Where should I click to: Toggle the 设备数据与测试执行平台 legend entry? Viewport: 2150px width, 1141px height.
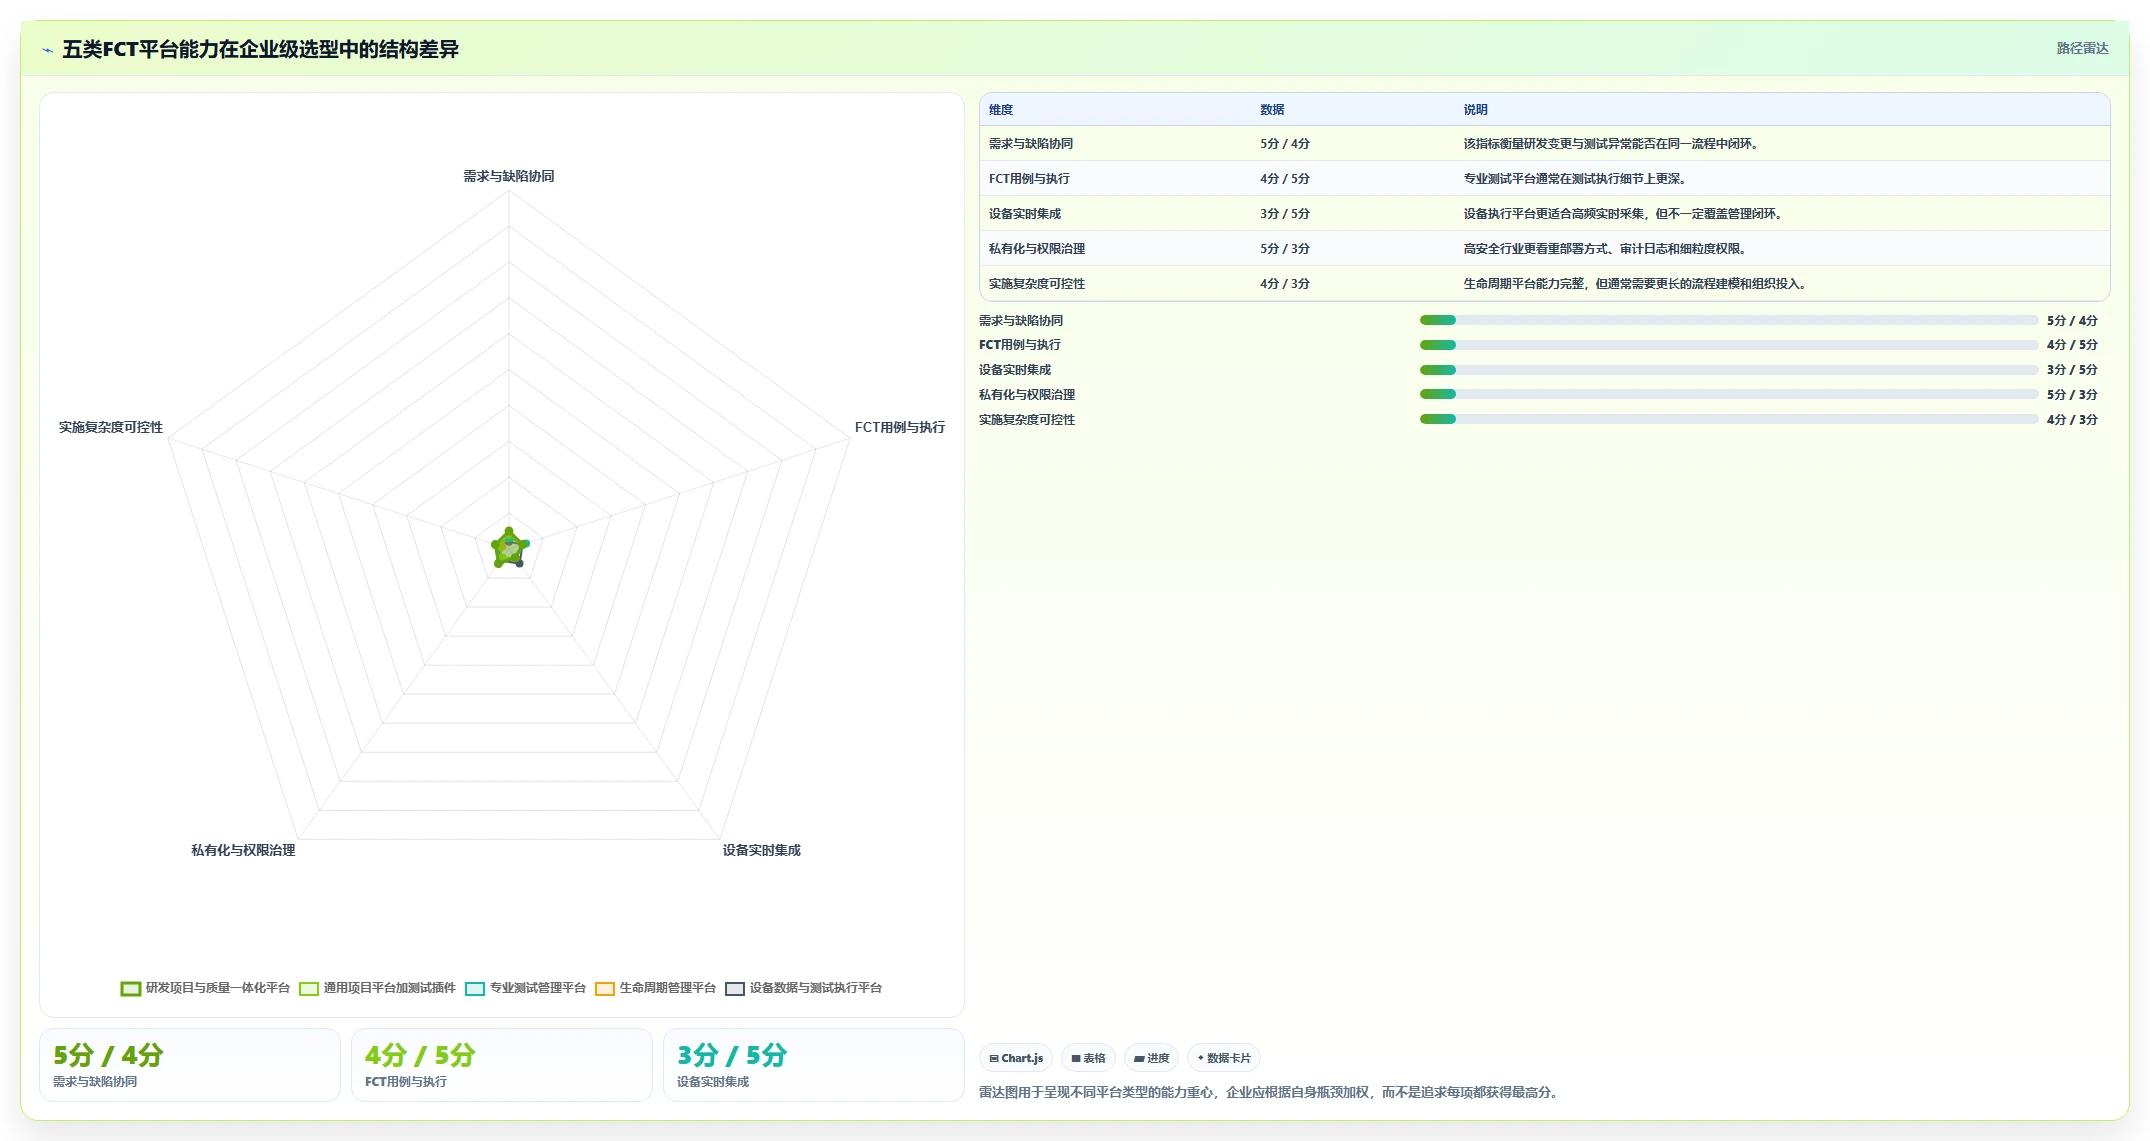coord(804,988)
